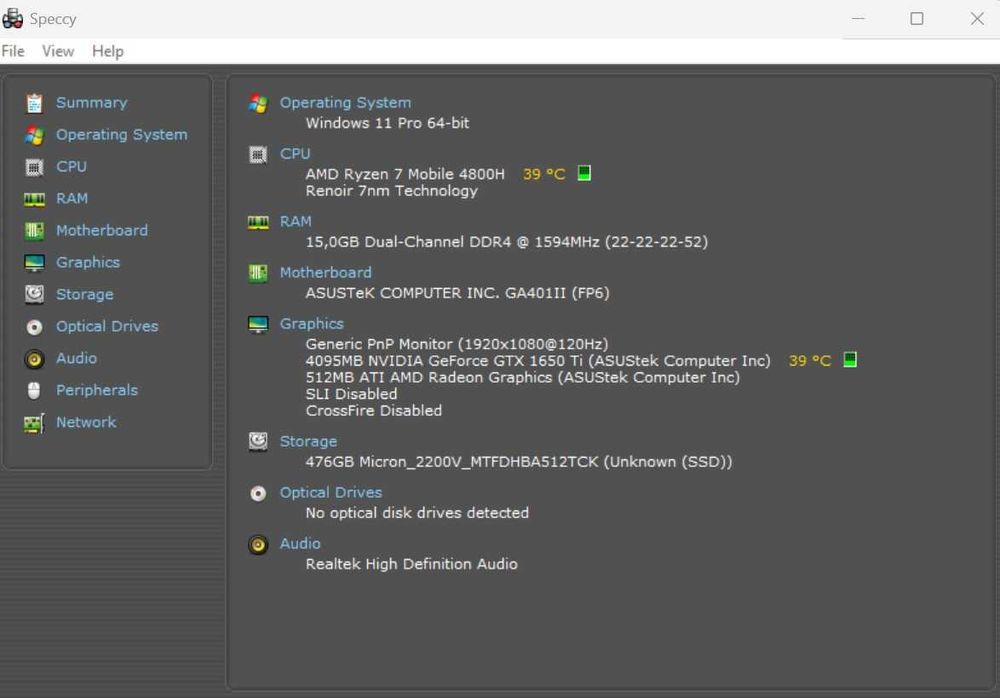Click the RAM icon in main panel
Viewport: 1000px width, 698px height.
(258, 222)
